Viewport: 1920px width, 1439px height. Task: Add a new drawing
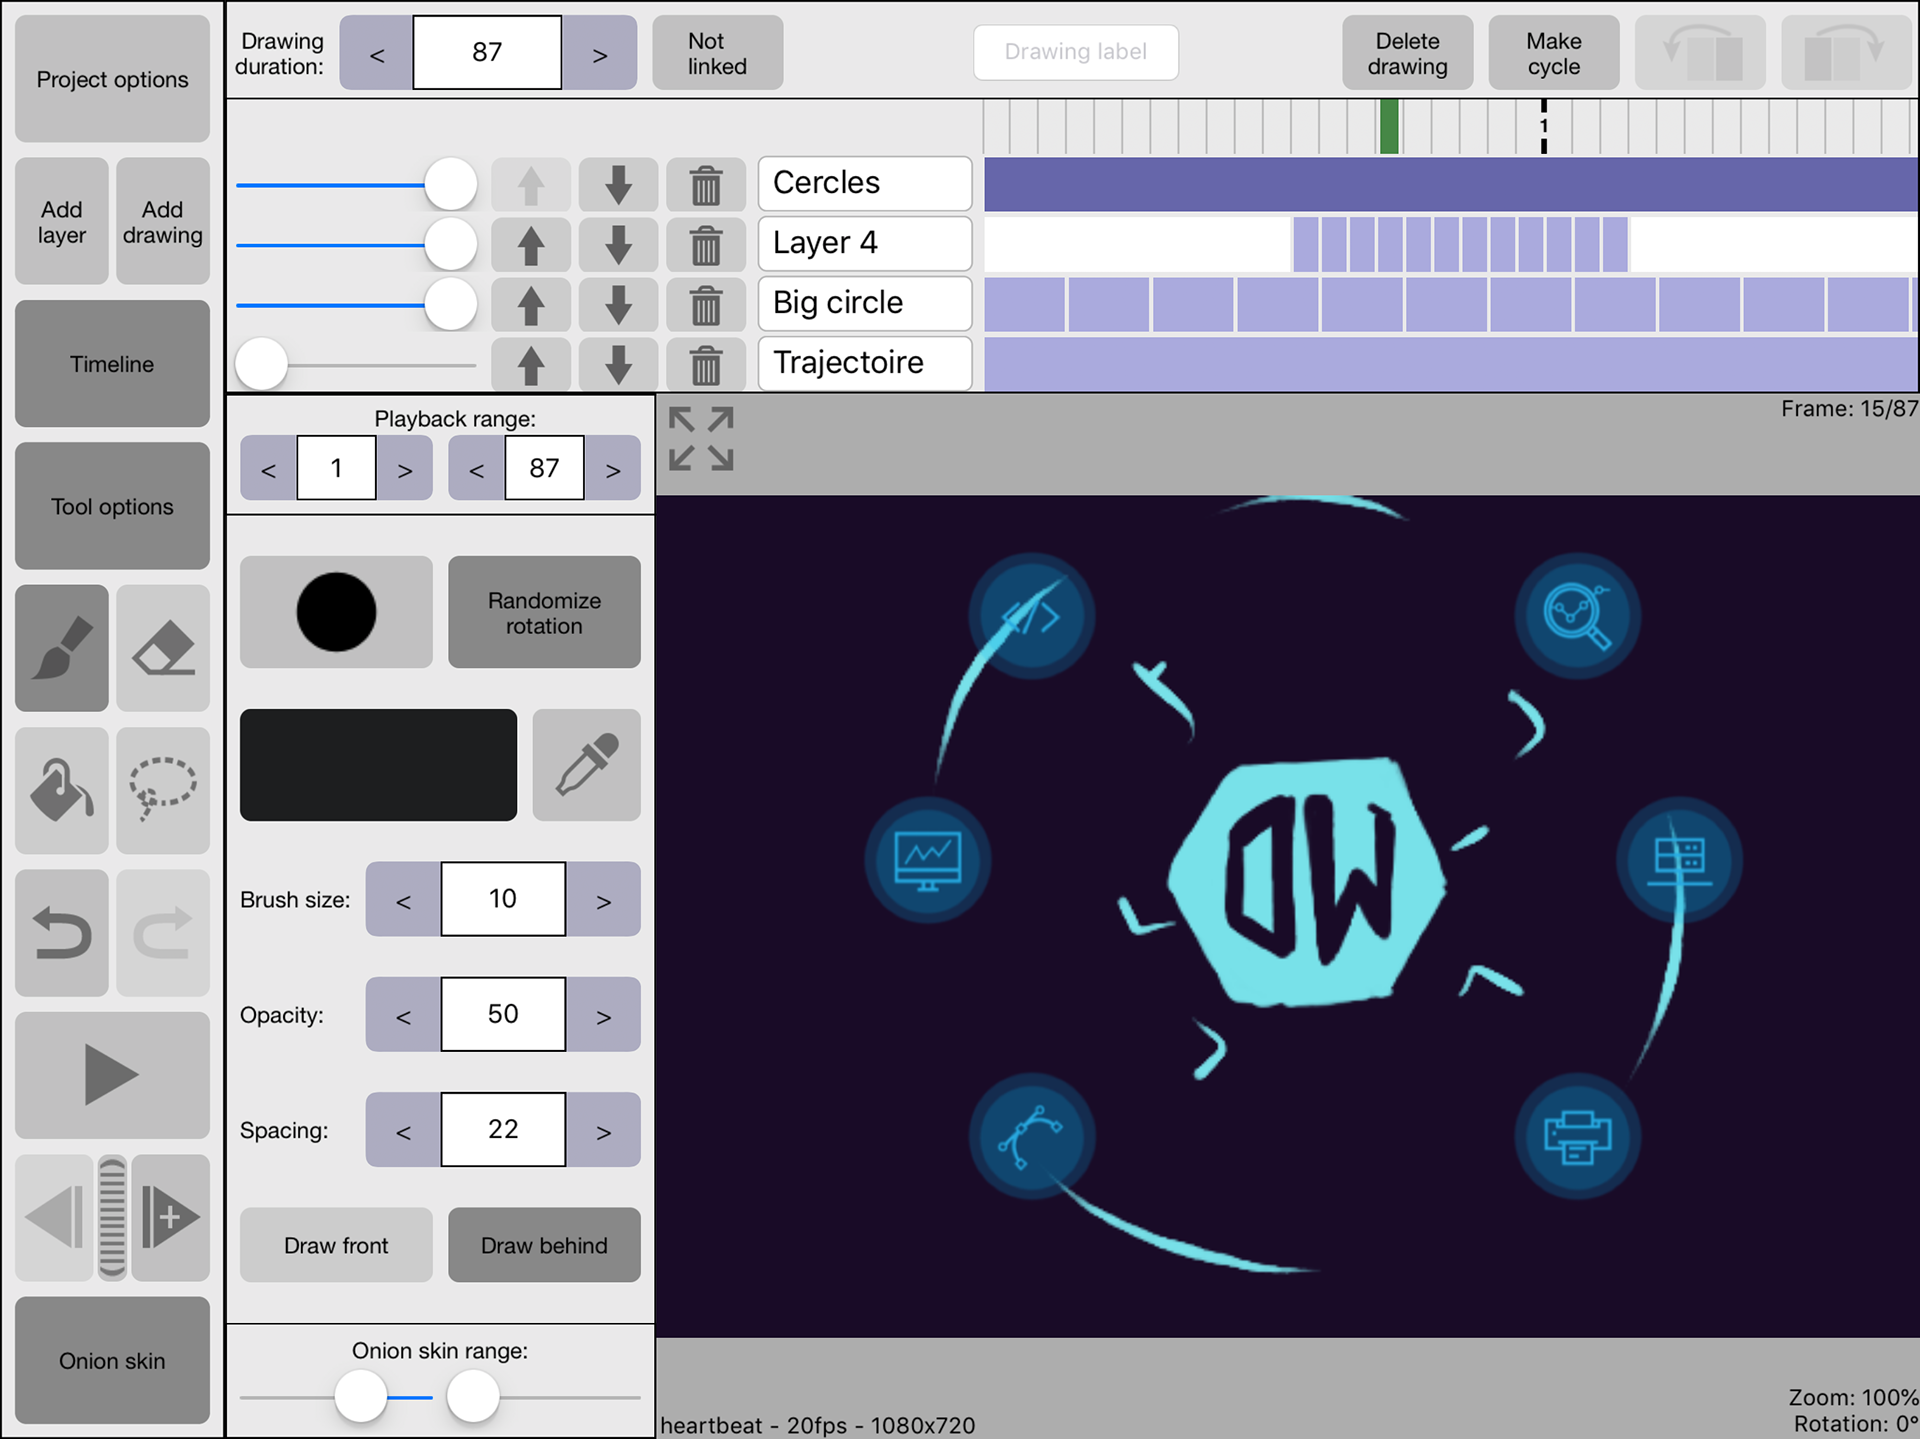click(x=163, y=221)
